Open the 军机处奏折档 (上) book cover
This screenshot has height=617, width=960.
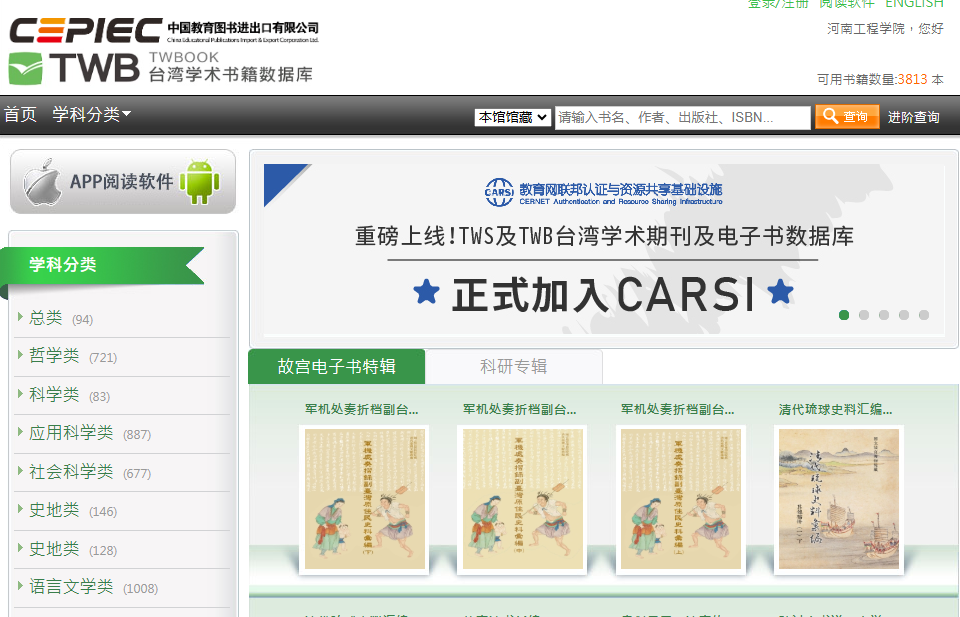click(680, 499)
